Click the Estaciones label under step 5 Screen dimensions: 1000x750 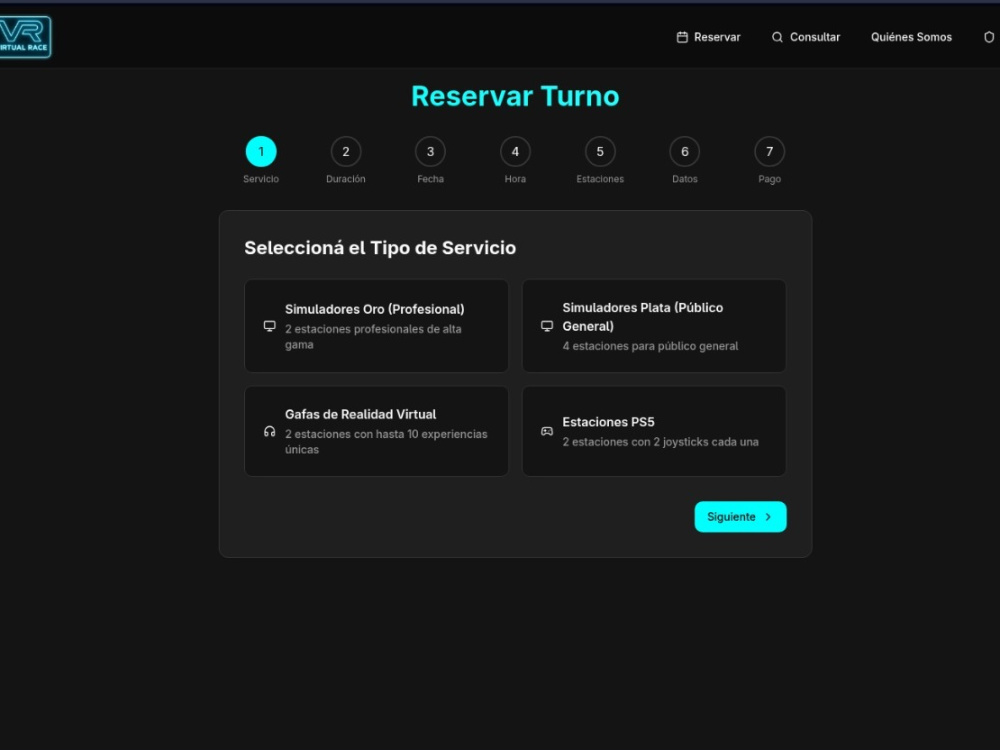tap(600, 179)
